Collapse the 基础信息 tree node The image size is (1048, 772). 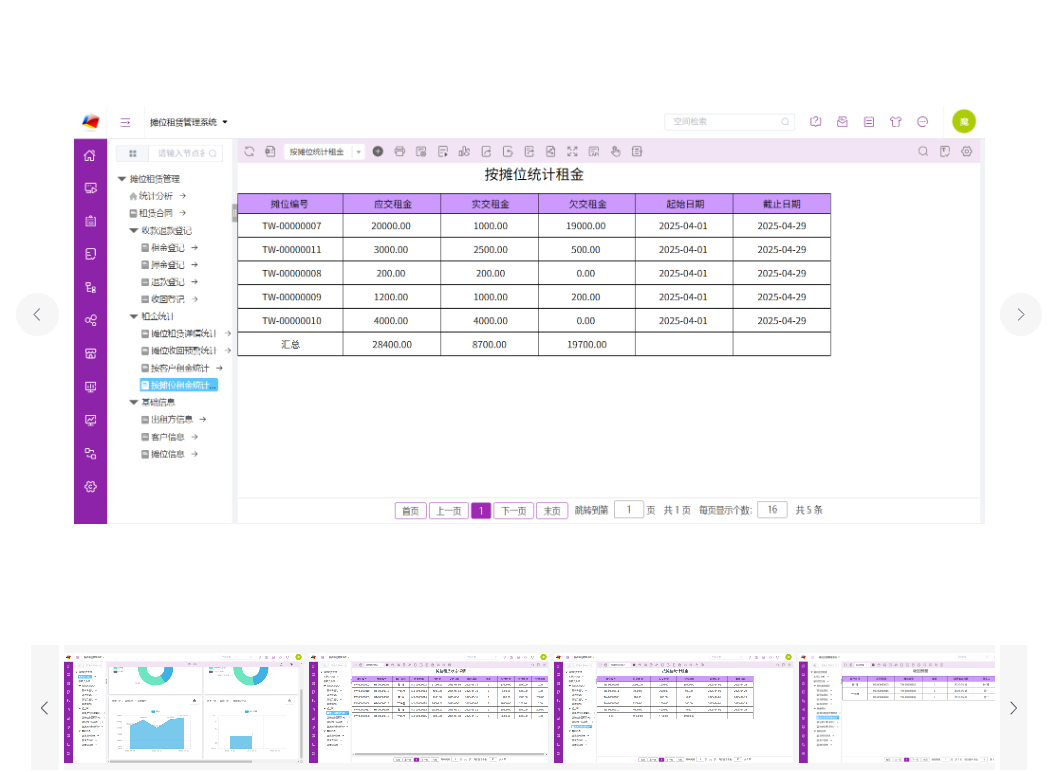pos(134,402)
